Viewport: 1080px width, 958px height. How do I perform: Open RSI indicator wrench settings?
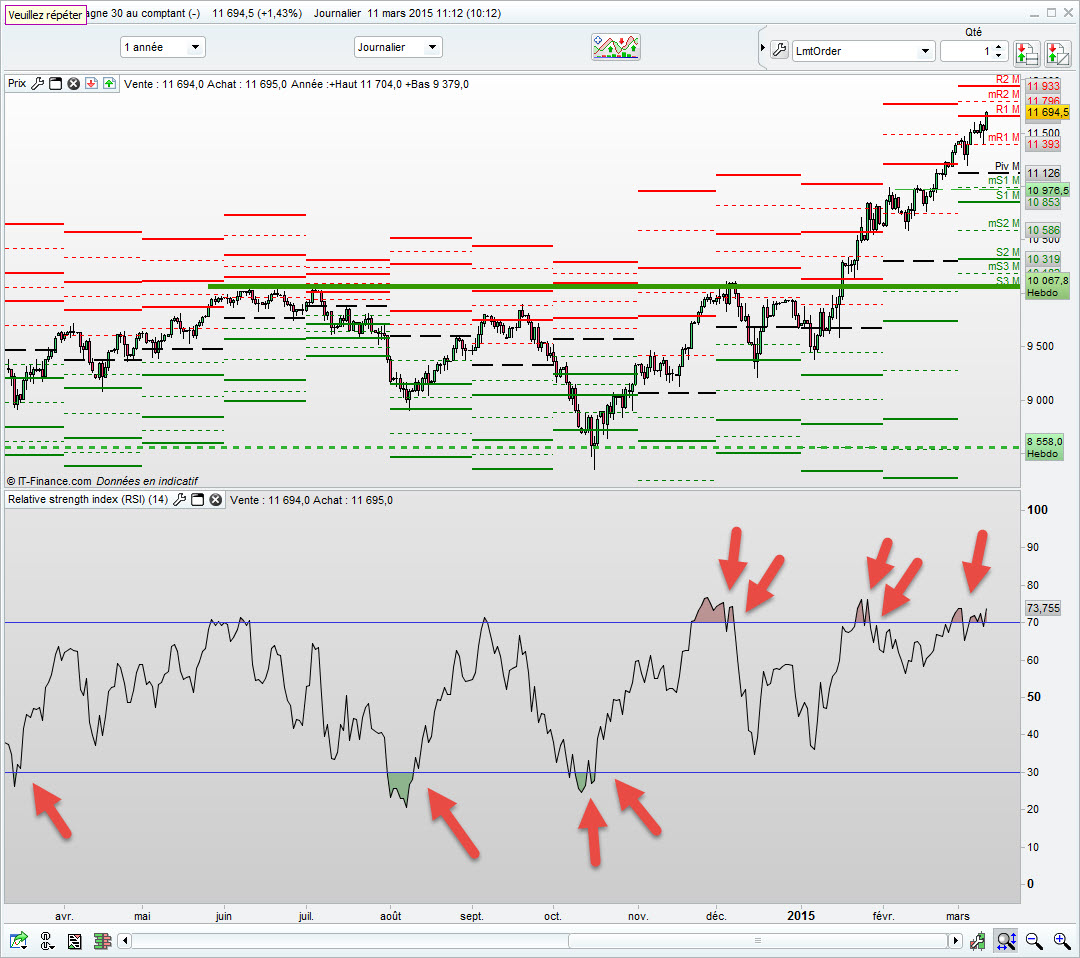coord(179,499)
